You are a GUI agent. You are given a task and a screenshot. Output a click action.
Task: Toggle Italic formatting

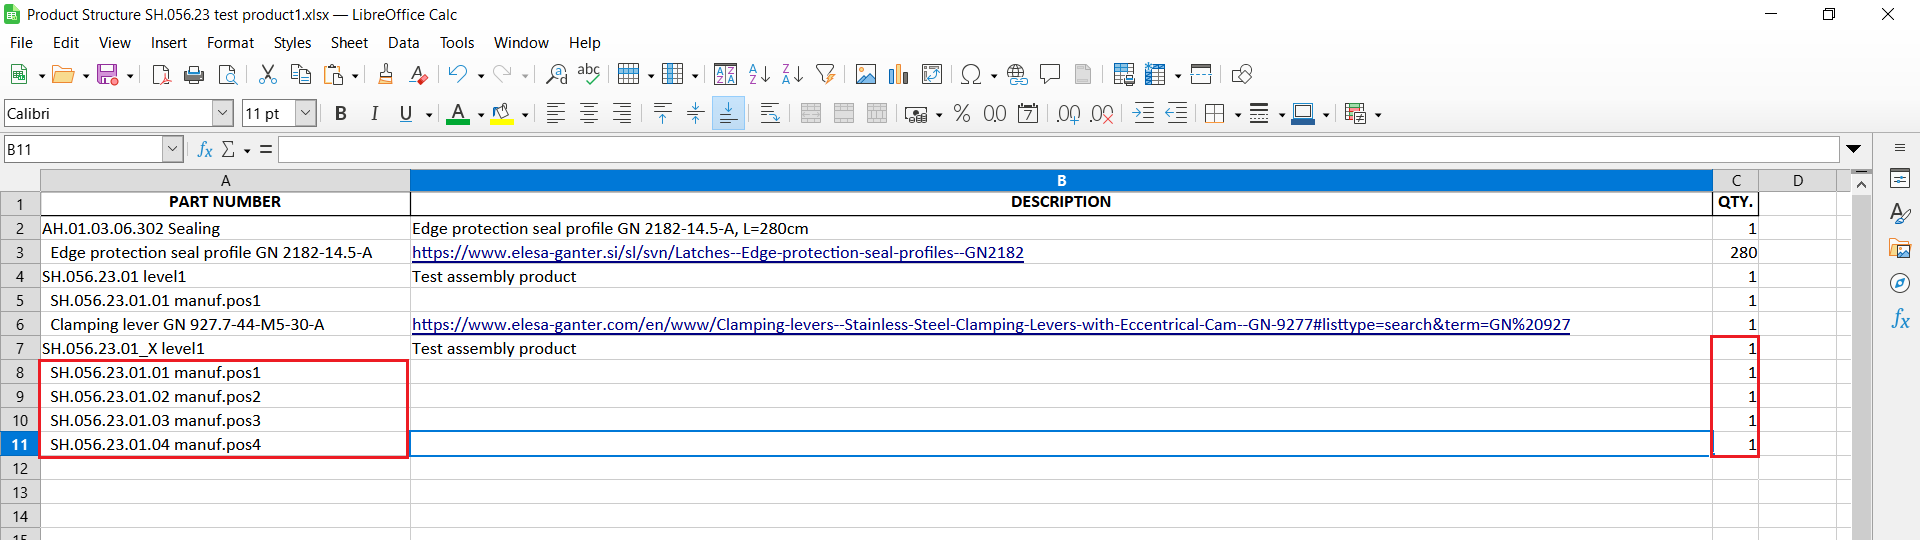374,114
